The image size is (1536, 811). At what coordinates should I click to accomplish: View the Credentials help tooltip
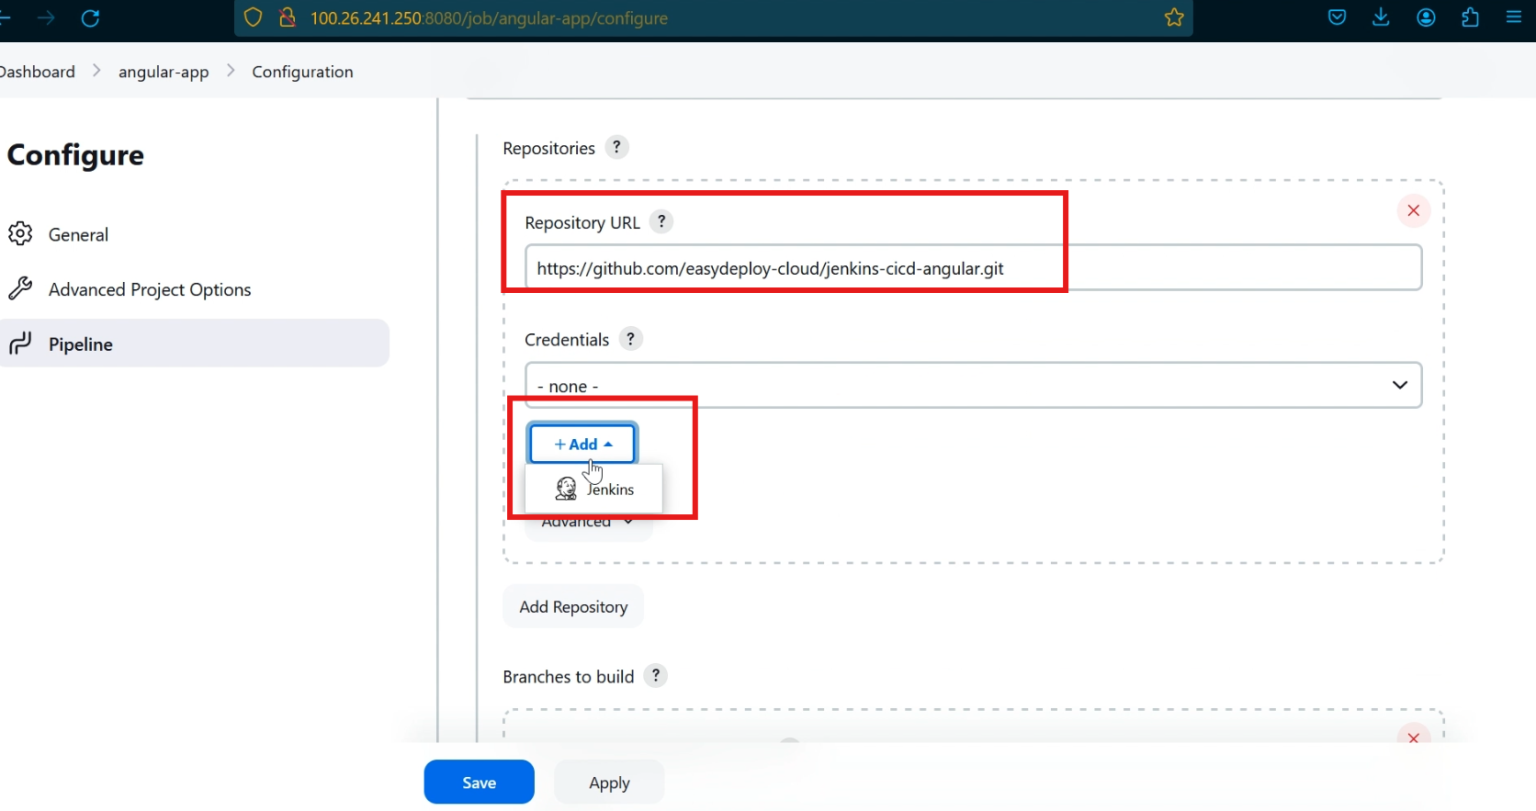point(630,339)
